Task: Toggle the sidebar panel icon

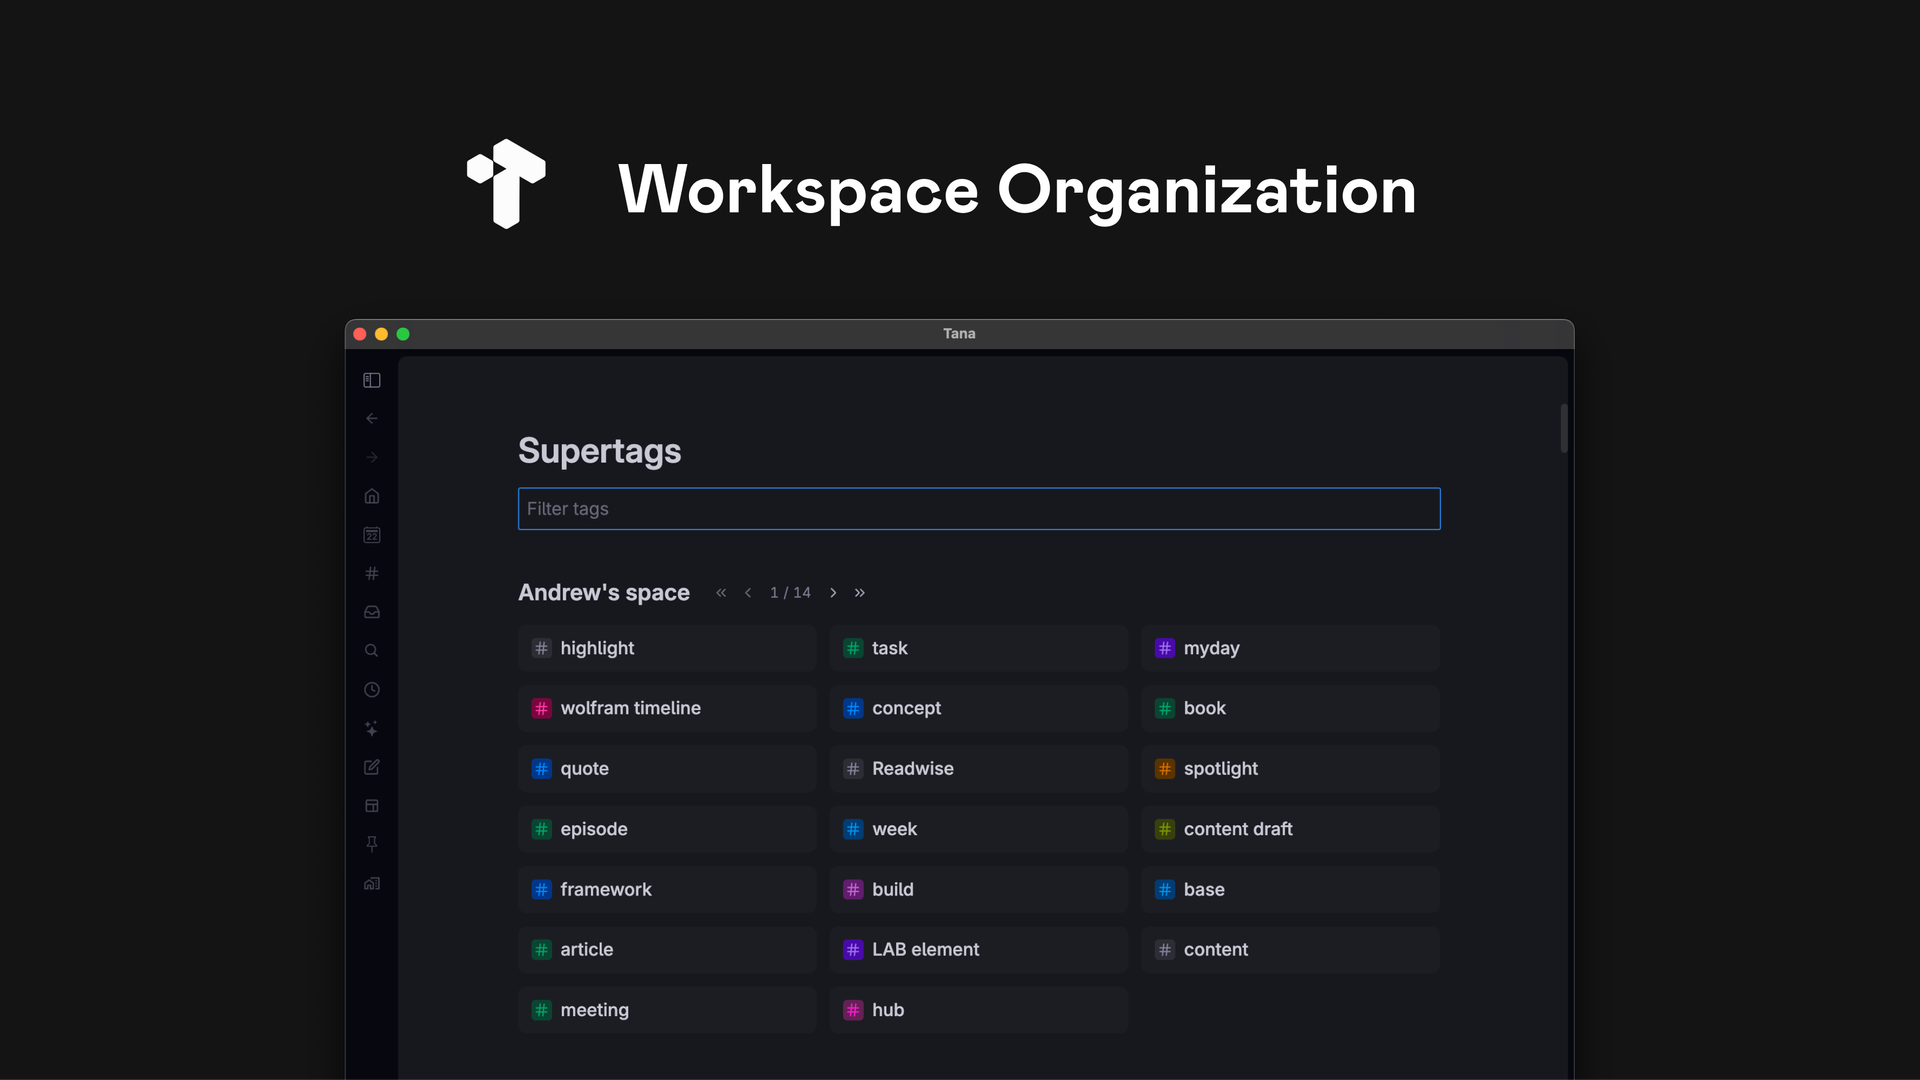Action: (x=372, y=380)
